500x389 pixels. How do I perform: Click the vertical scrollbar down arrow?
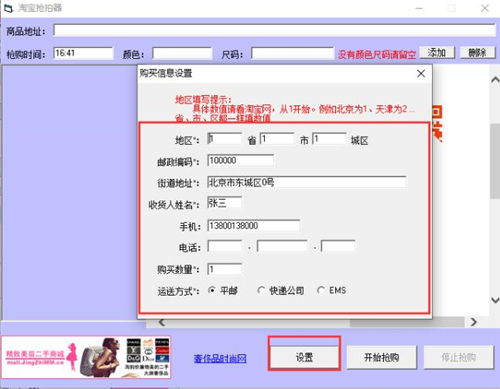(495, 300)
